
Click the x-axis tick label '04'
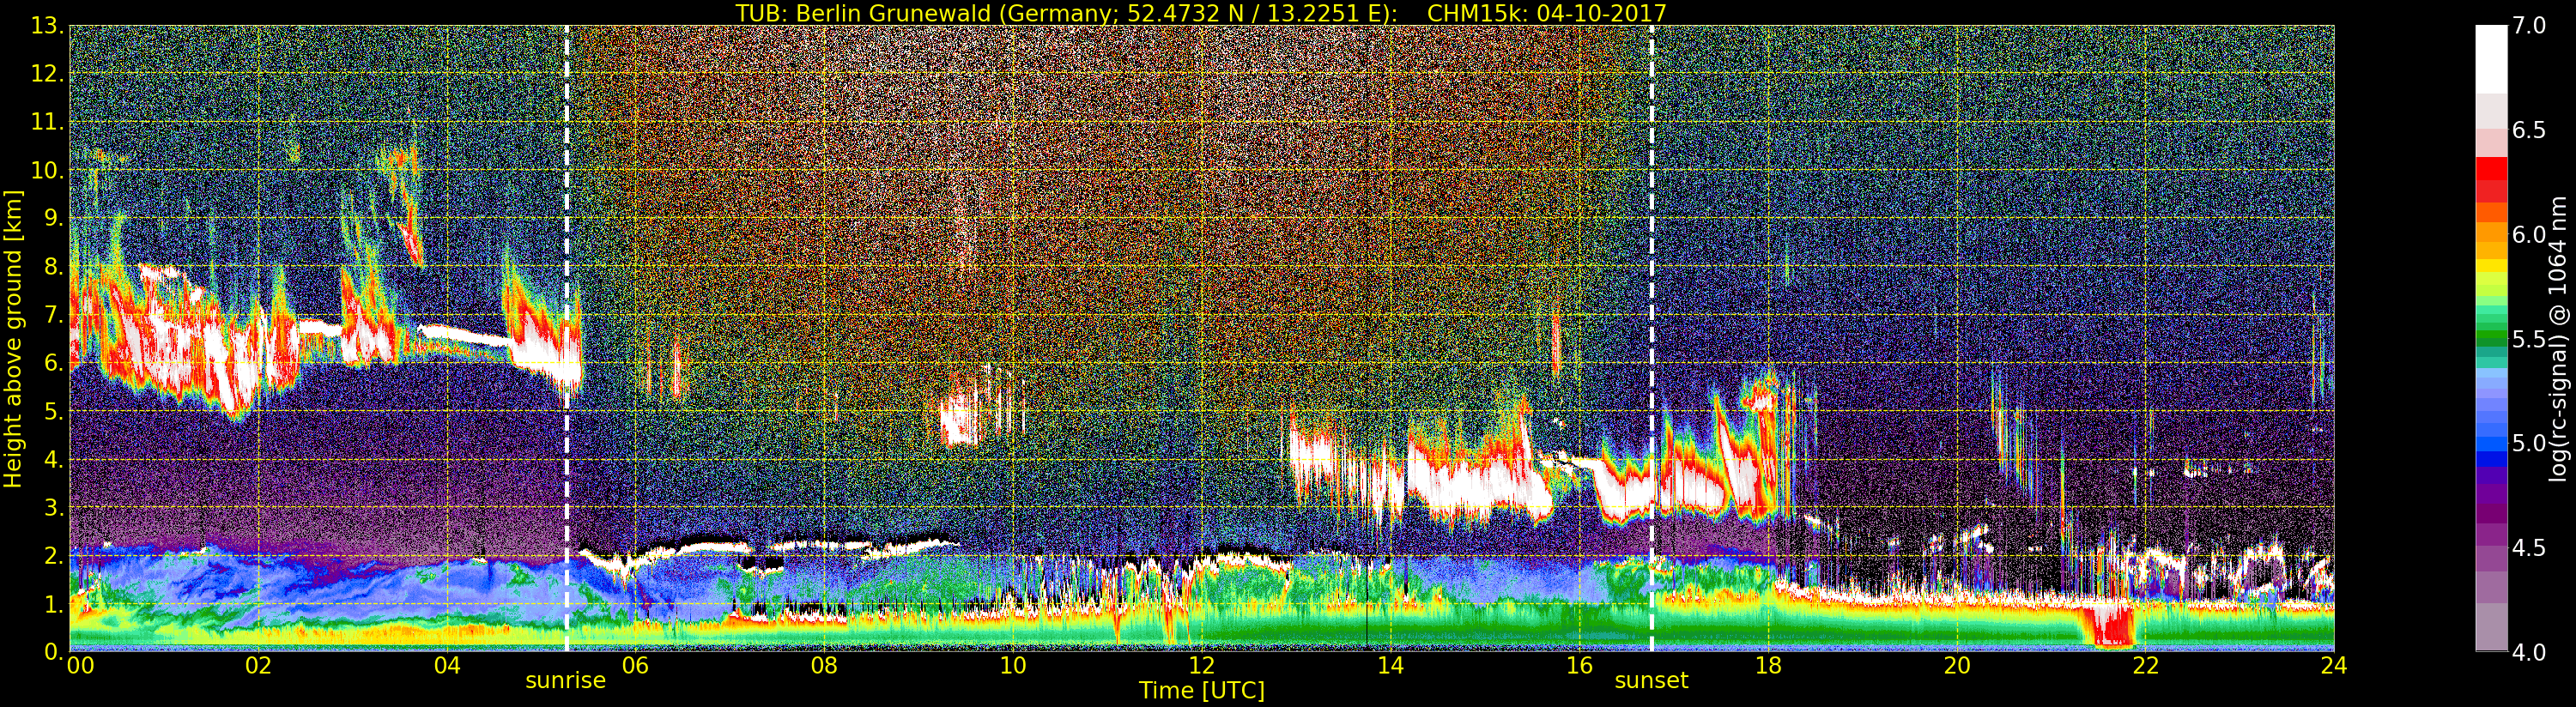[447, 666]
